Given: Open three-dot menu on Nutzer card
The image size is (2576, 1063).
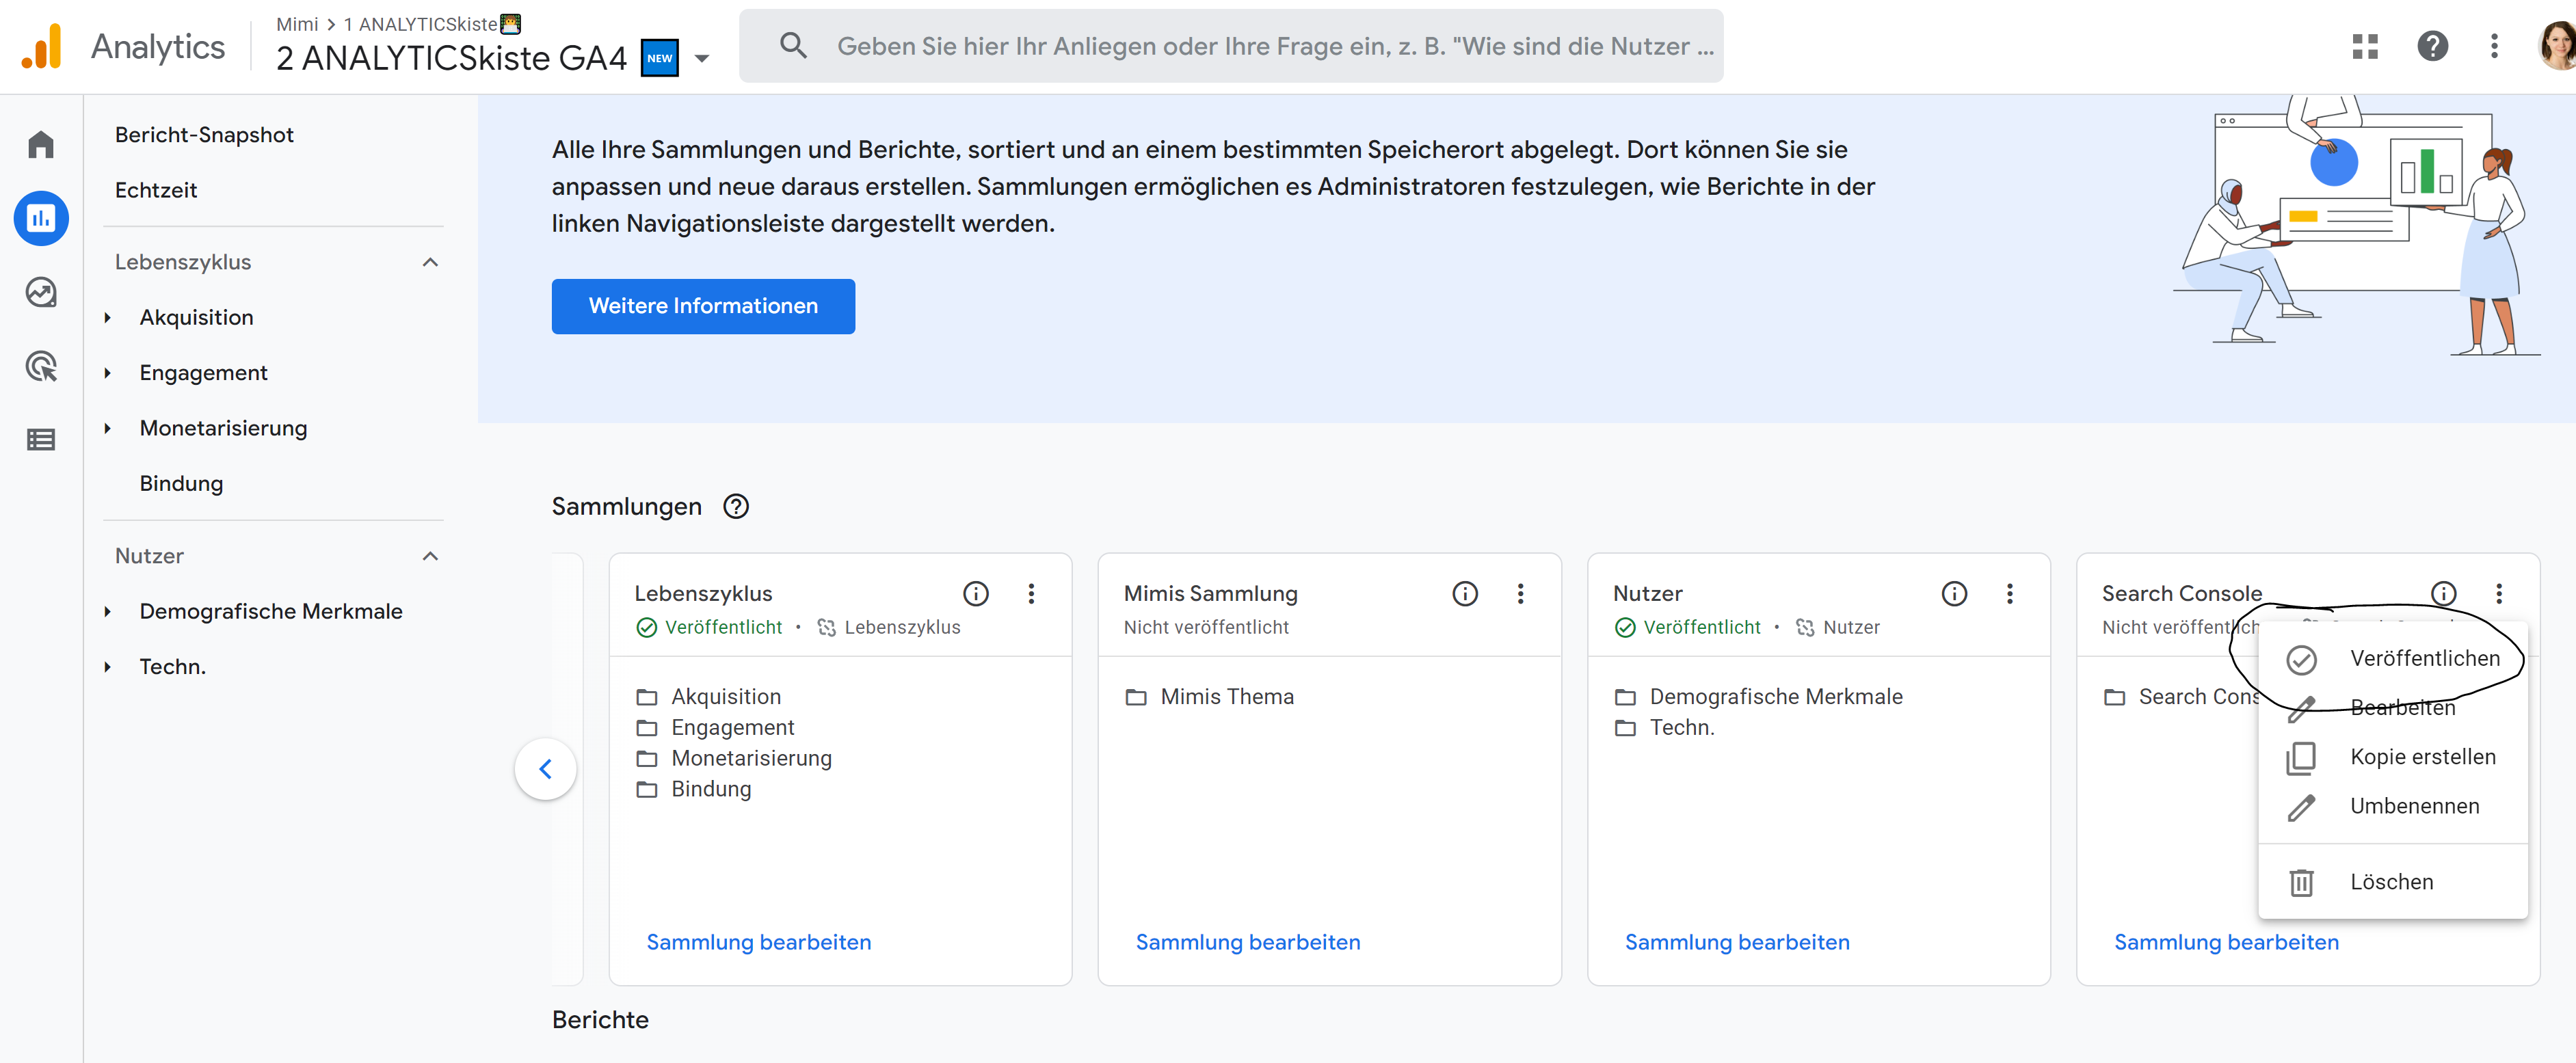Looking at the screenshot, I should (2010, 593).
